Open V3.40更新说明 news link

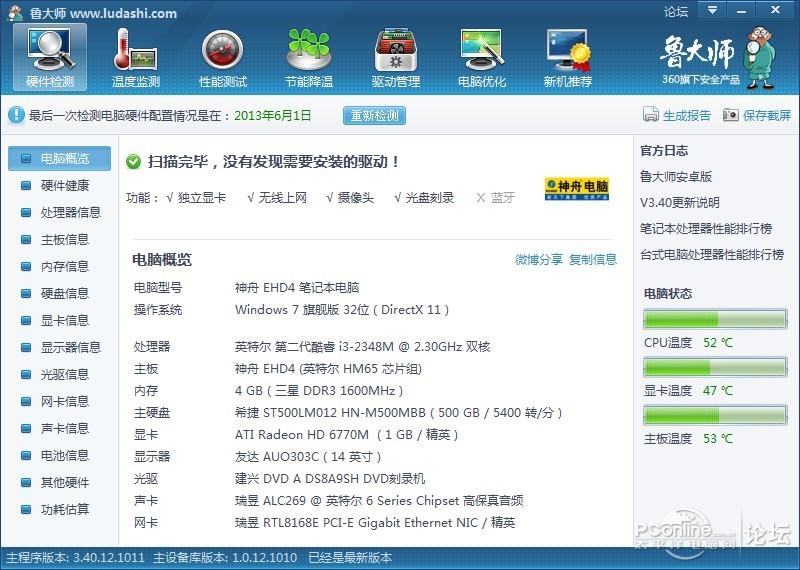pyautogui.click(x=680, y=203)
